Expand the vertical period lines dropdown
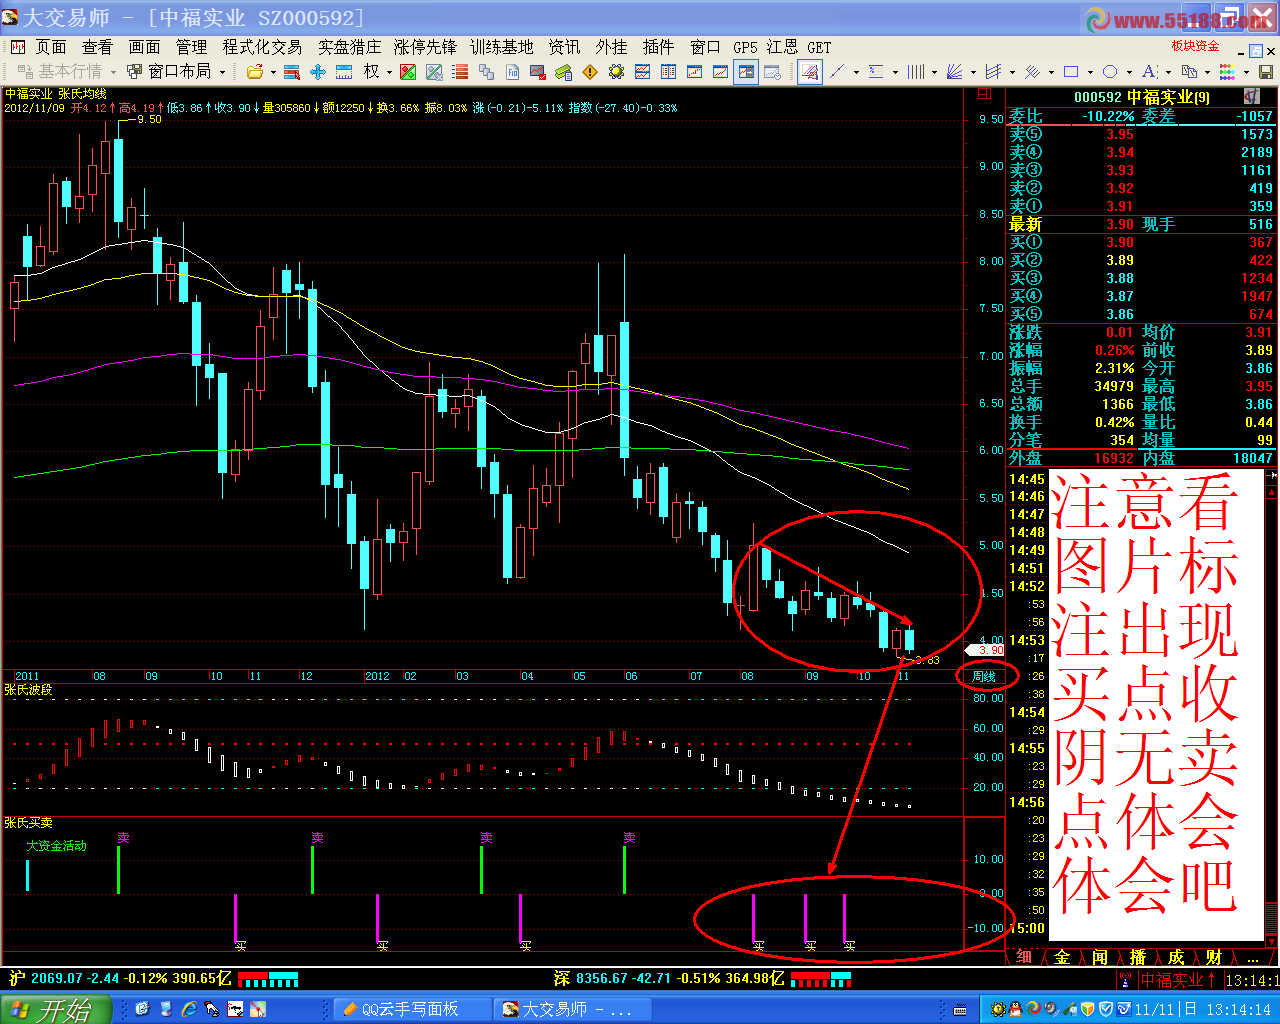Image resolution: width=1280 pixels, height=1024 pixels. [x=934, y=72]
